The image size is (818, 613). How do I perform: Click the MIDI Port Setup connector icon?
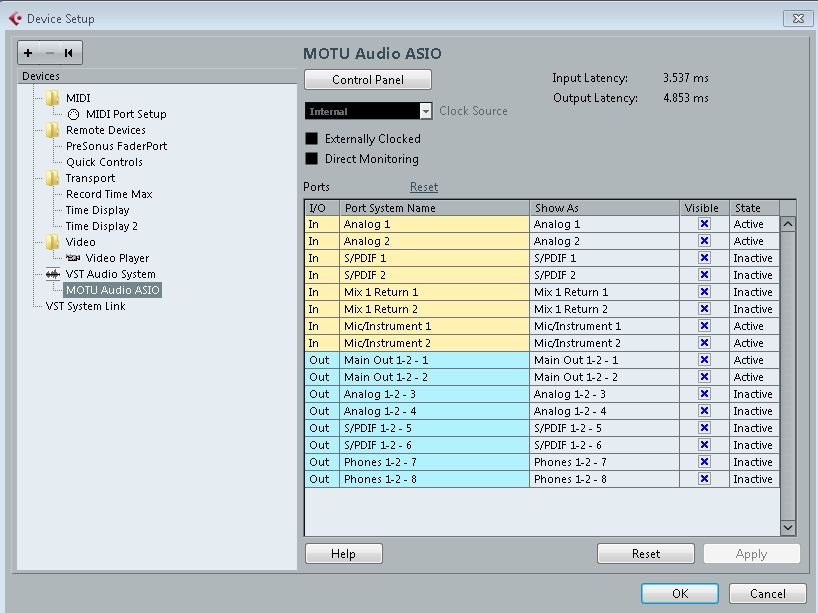tap(74, 114)
